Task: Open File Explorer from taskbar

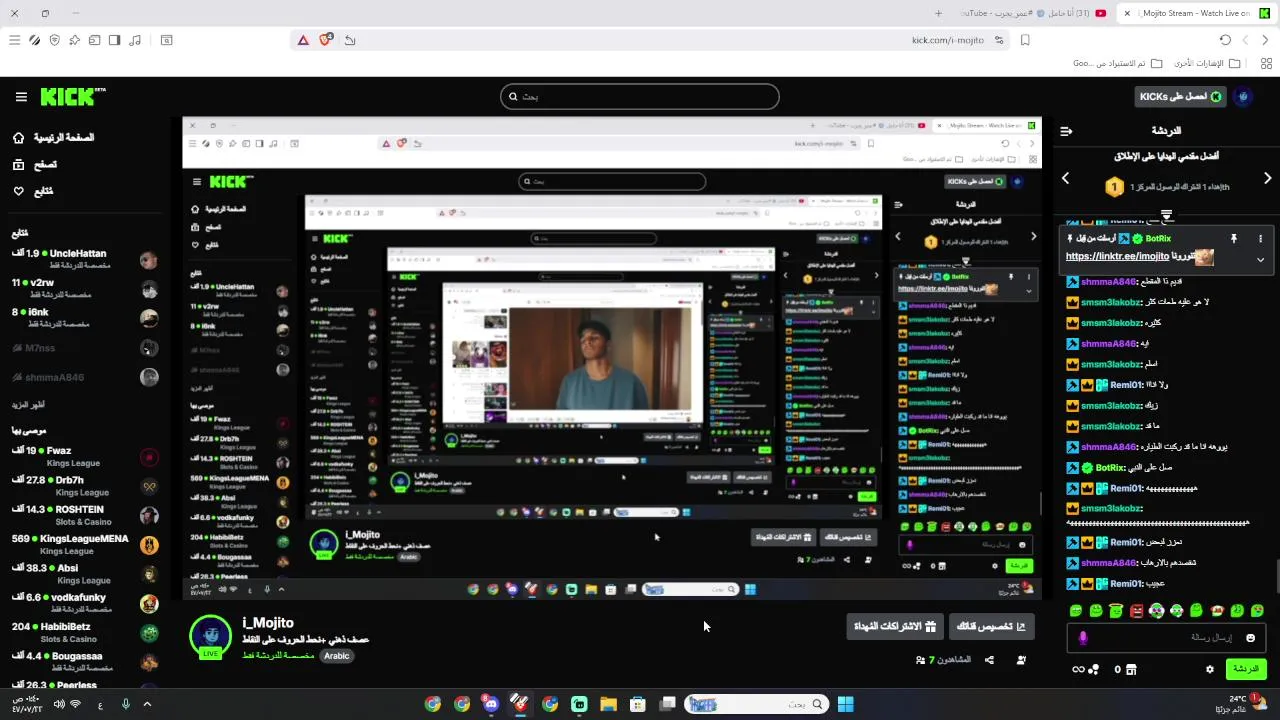Action: point(608,704)
